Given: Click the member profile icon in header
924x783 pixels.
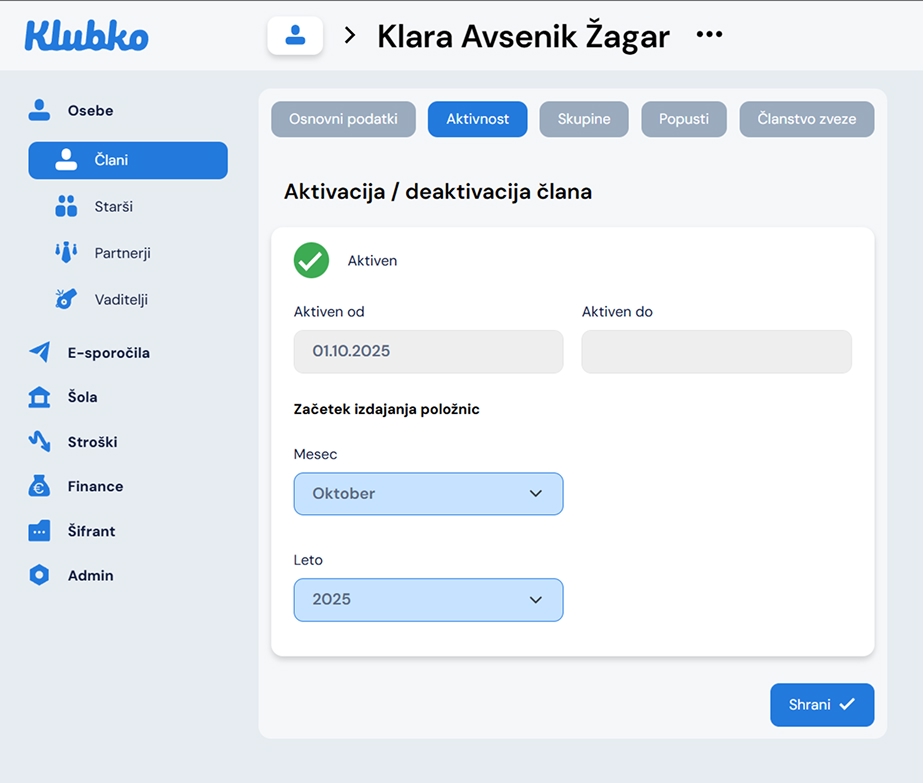Looking at the screenshot, I should pos(295,36).
